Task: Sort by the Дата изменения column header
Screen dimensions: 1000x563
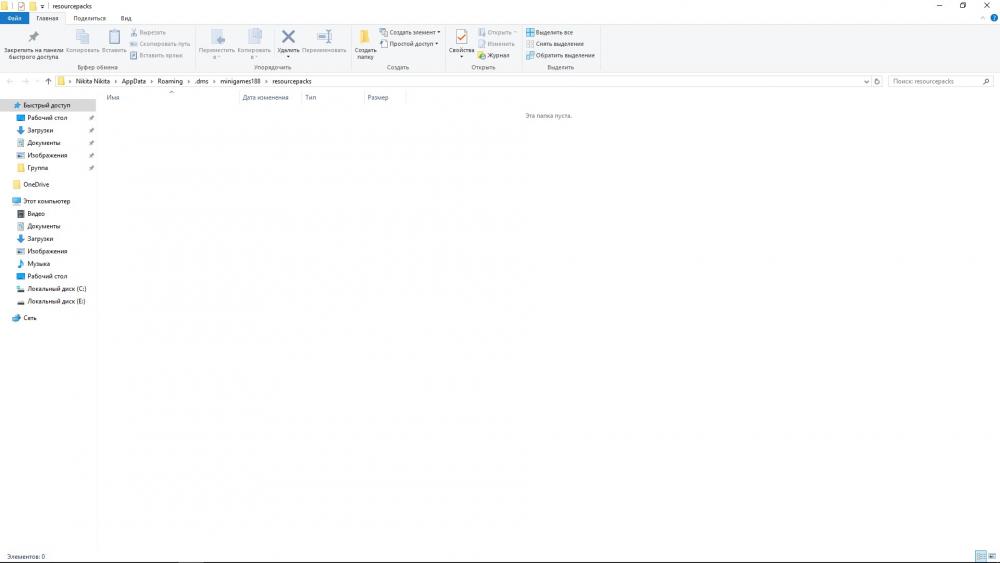Action: click(x=265, y=98)
